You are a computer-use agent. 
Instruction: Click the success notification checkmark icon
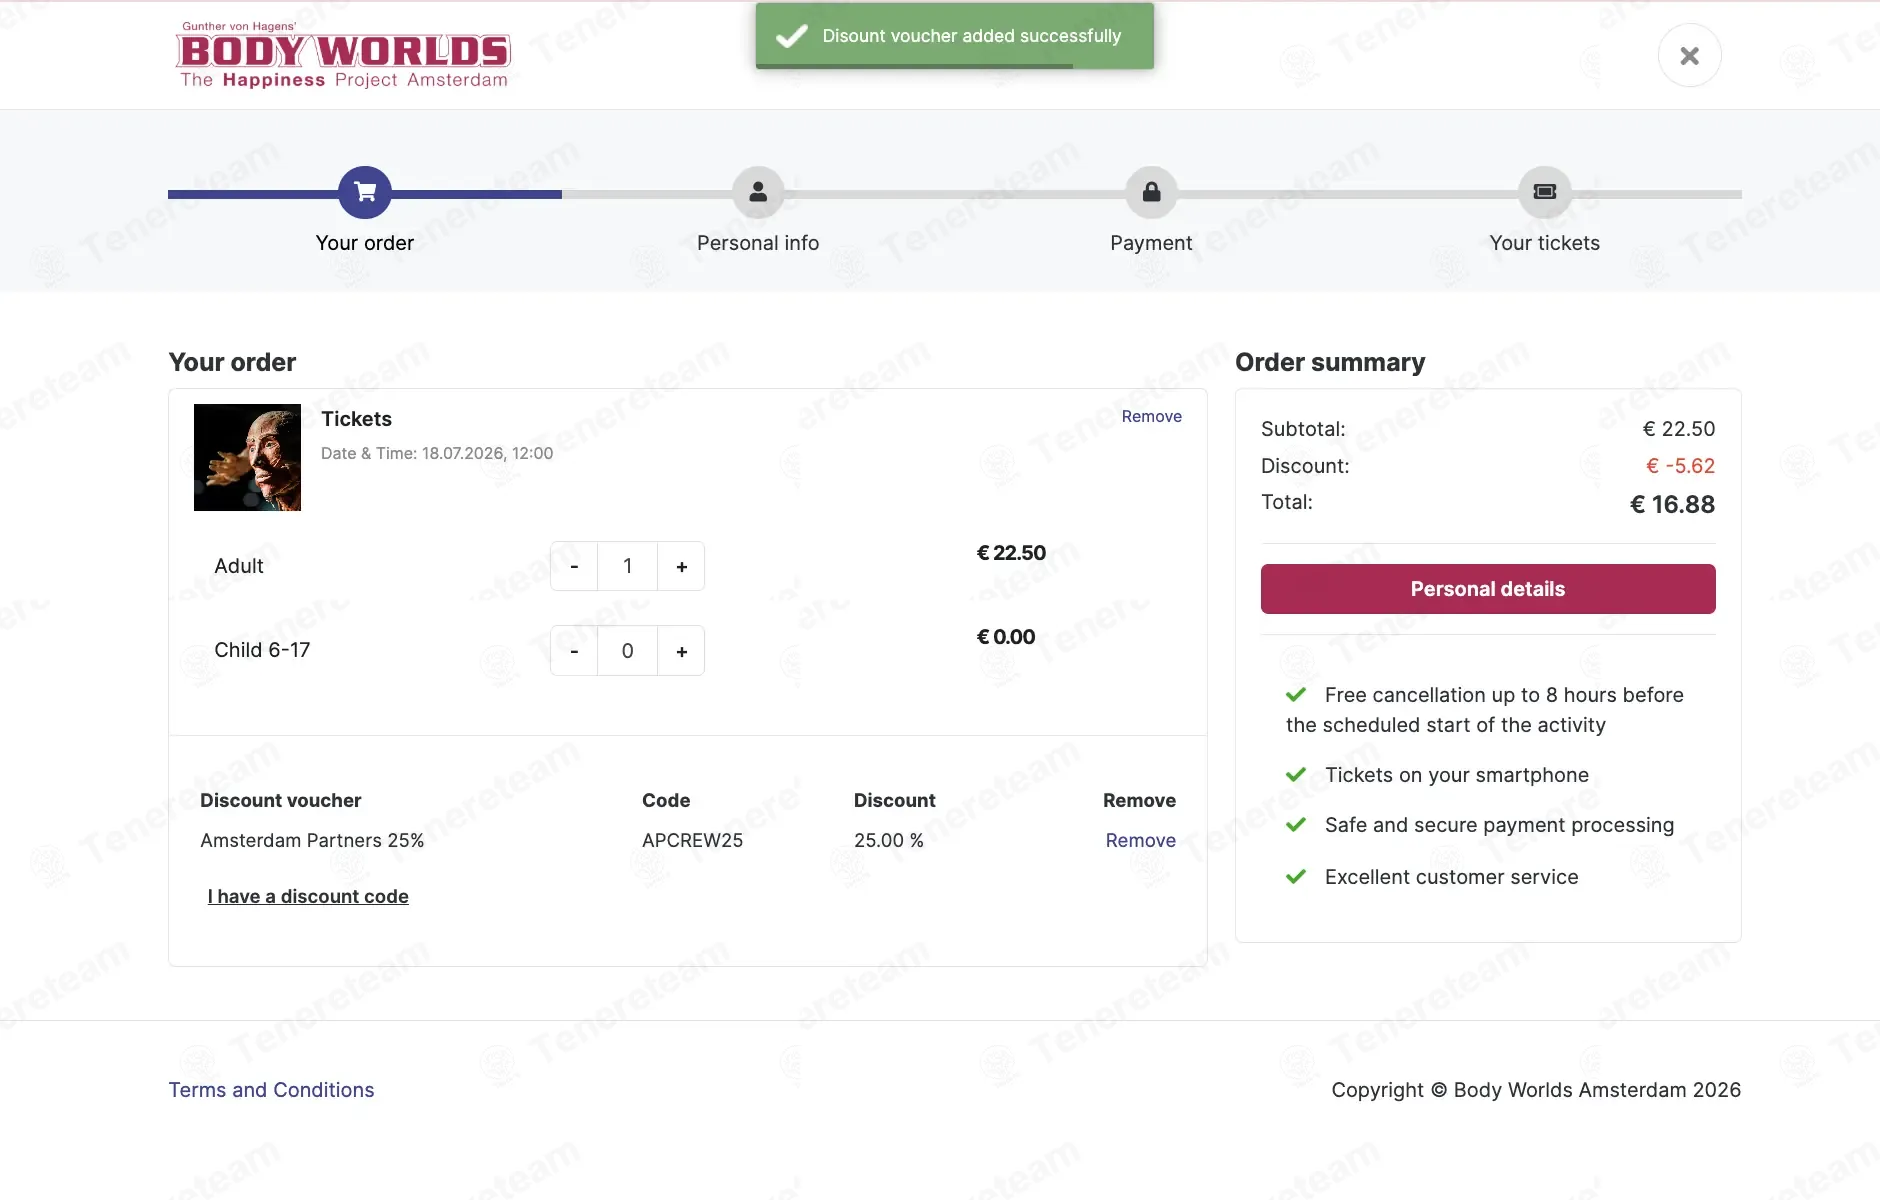[791, 36]
